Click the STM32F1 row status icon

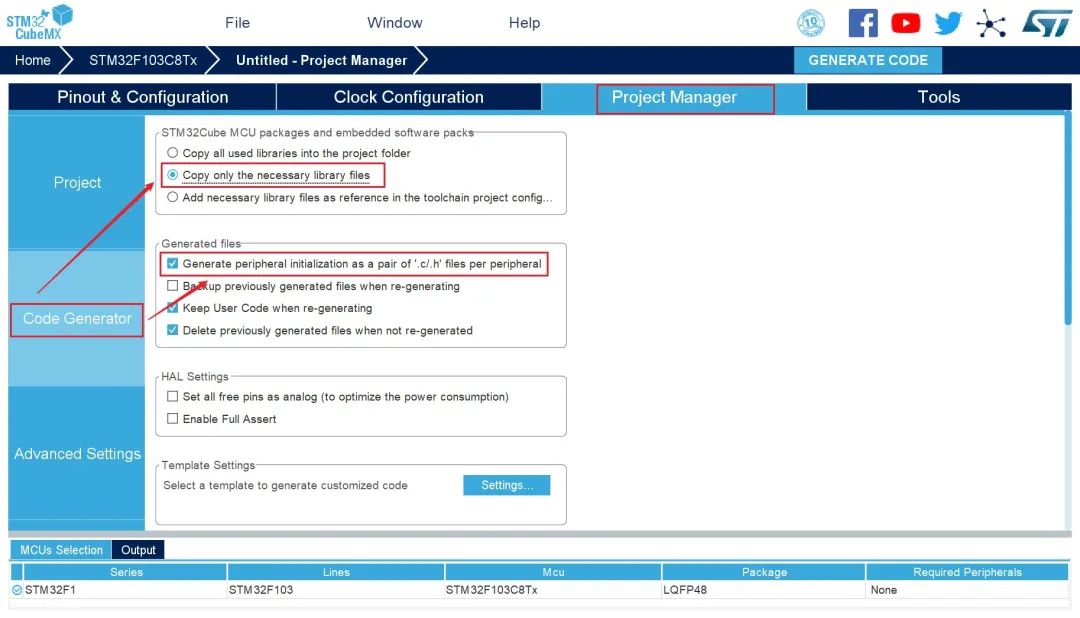click(17, 590)
